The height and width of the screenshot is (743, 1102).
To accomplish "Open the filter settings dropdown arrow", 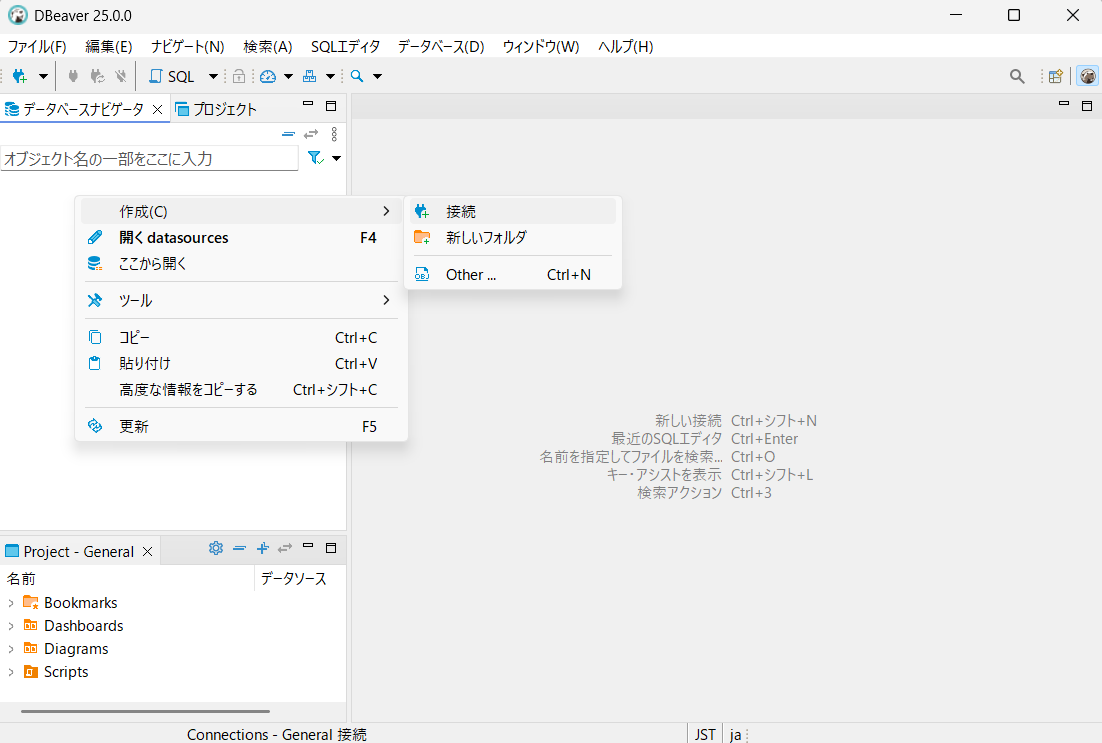I will (336, 158).
